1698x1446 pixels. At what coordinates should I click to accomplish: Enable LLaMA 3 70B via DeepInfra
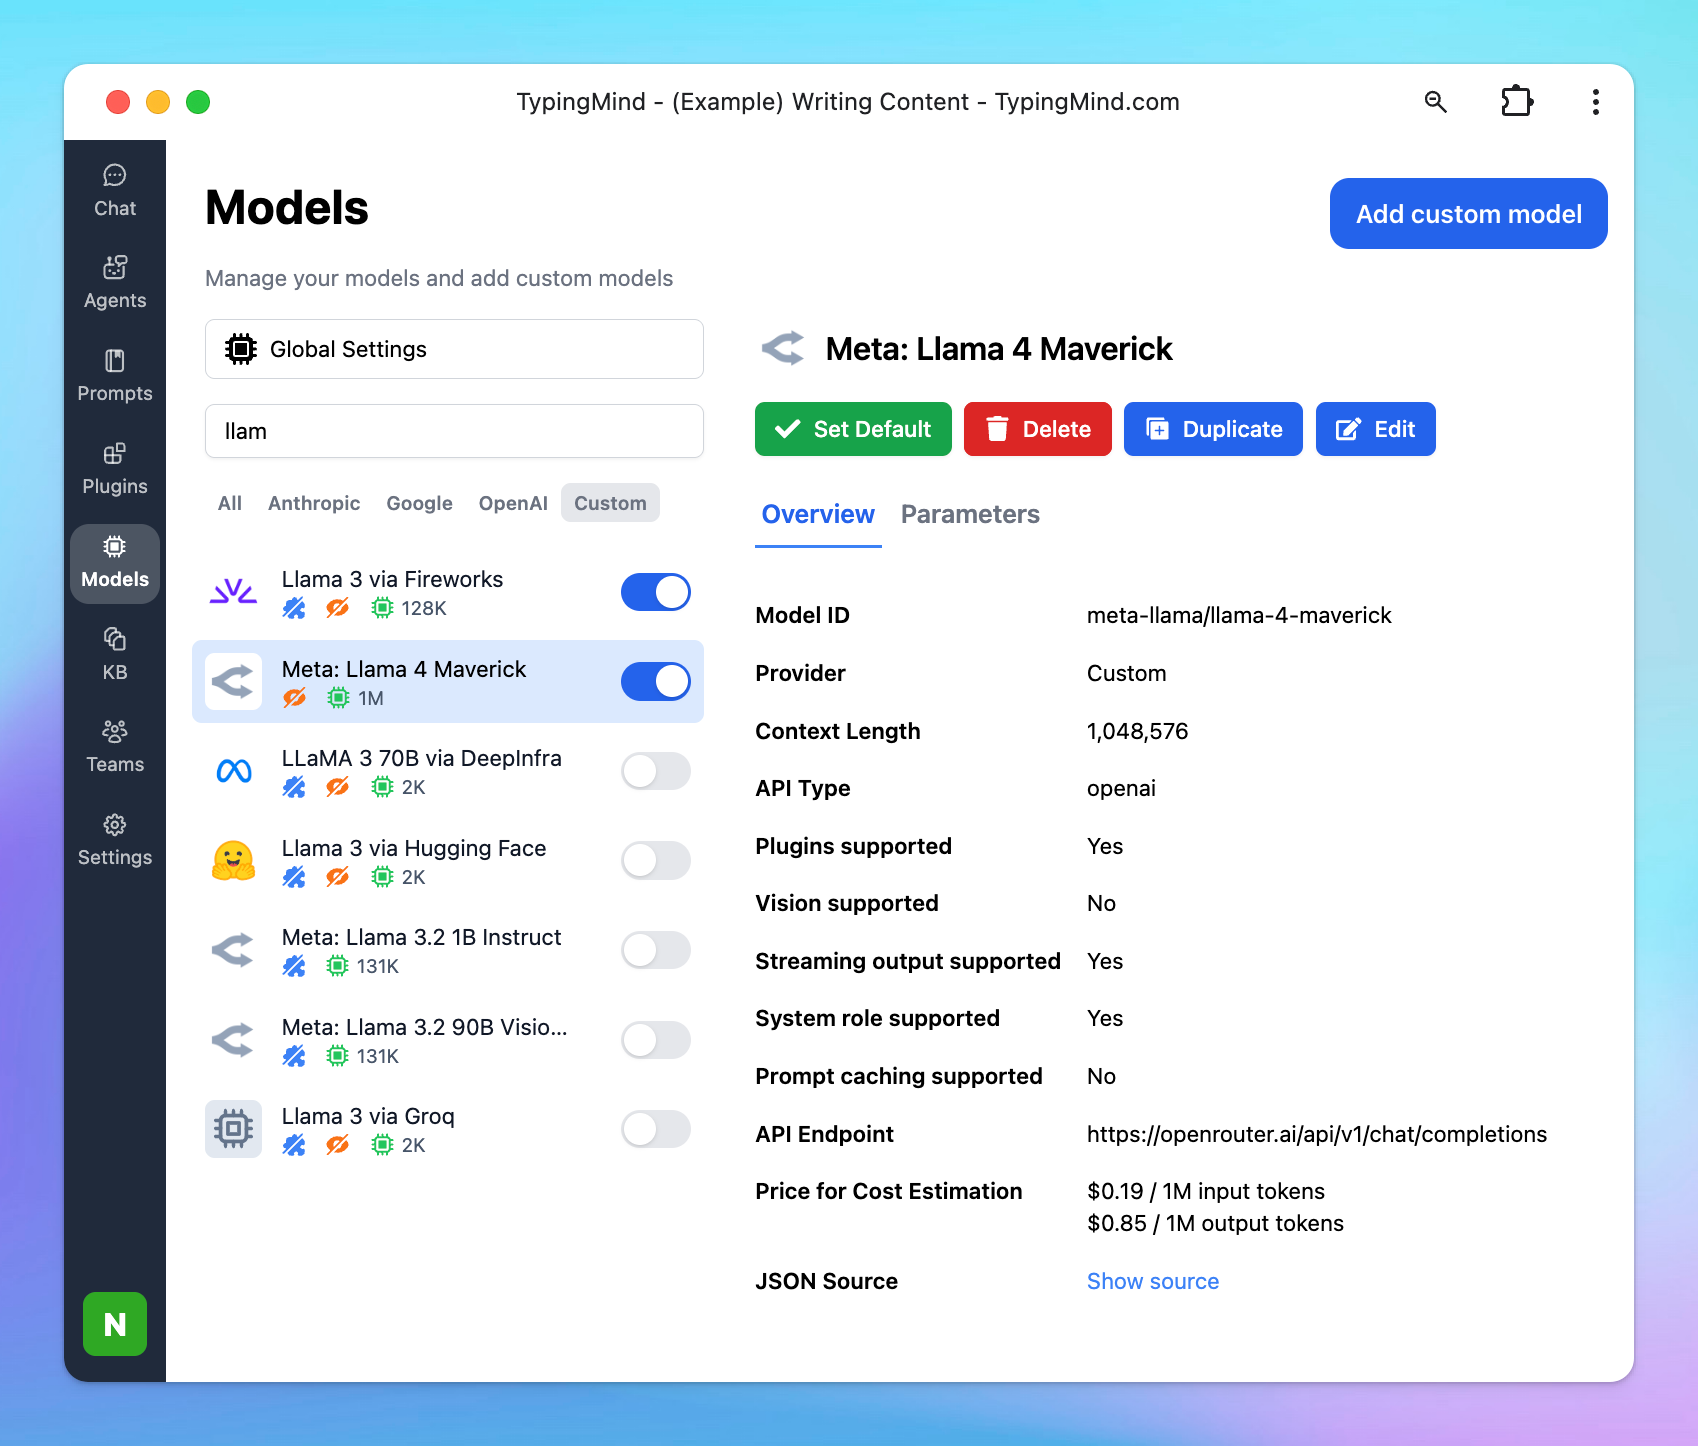(656, 771)
